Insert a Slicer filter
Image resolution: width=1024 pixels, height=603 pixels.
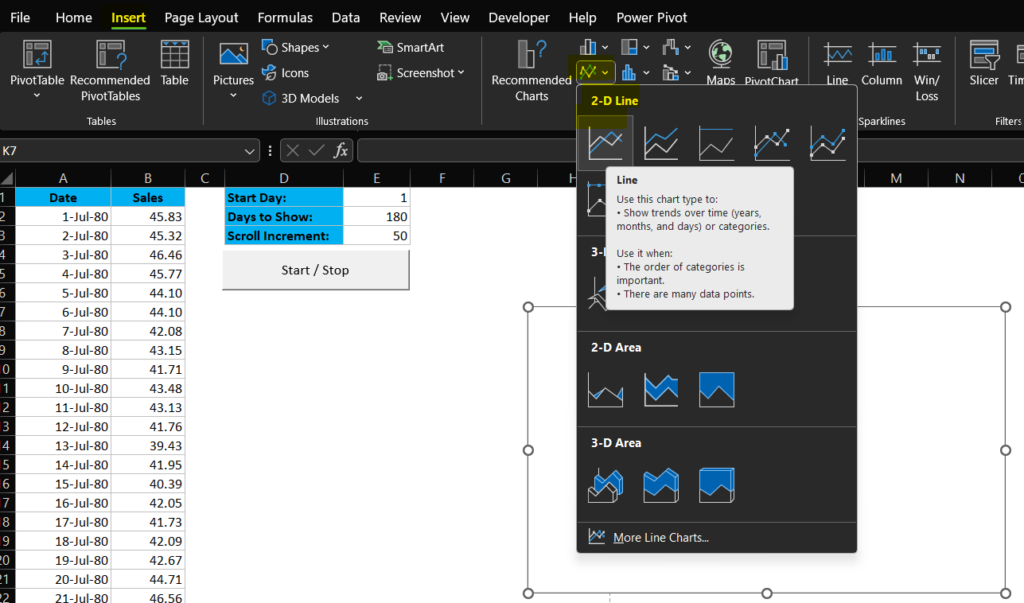(984, 63)
